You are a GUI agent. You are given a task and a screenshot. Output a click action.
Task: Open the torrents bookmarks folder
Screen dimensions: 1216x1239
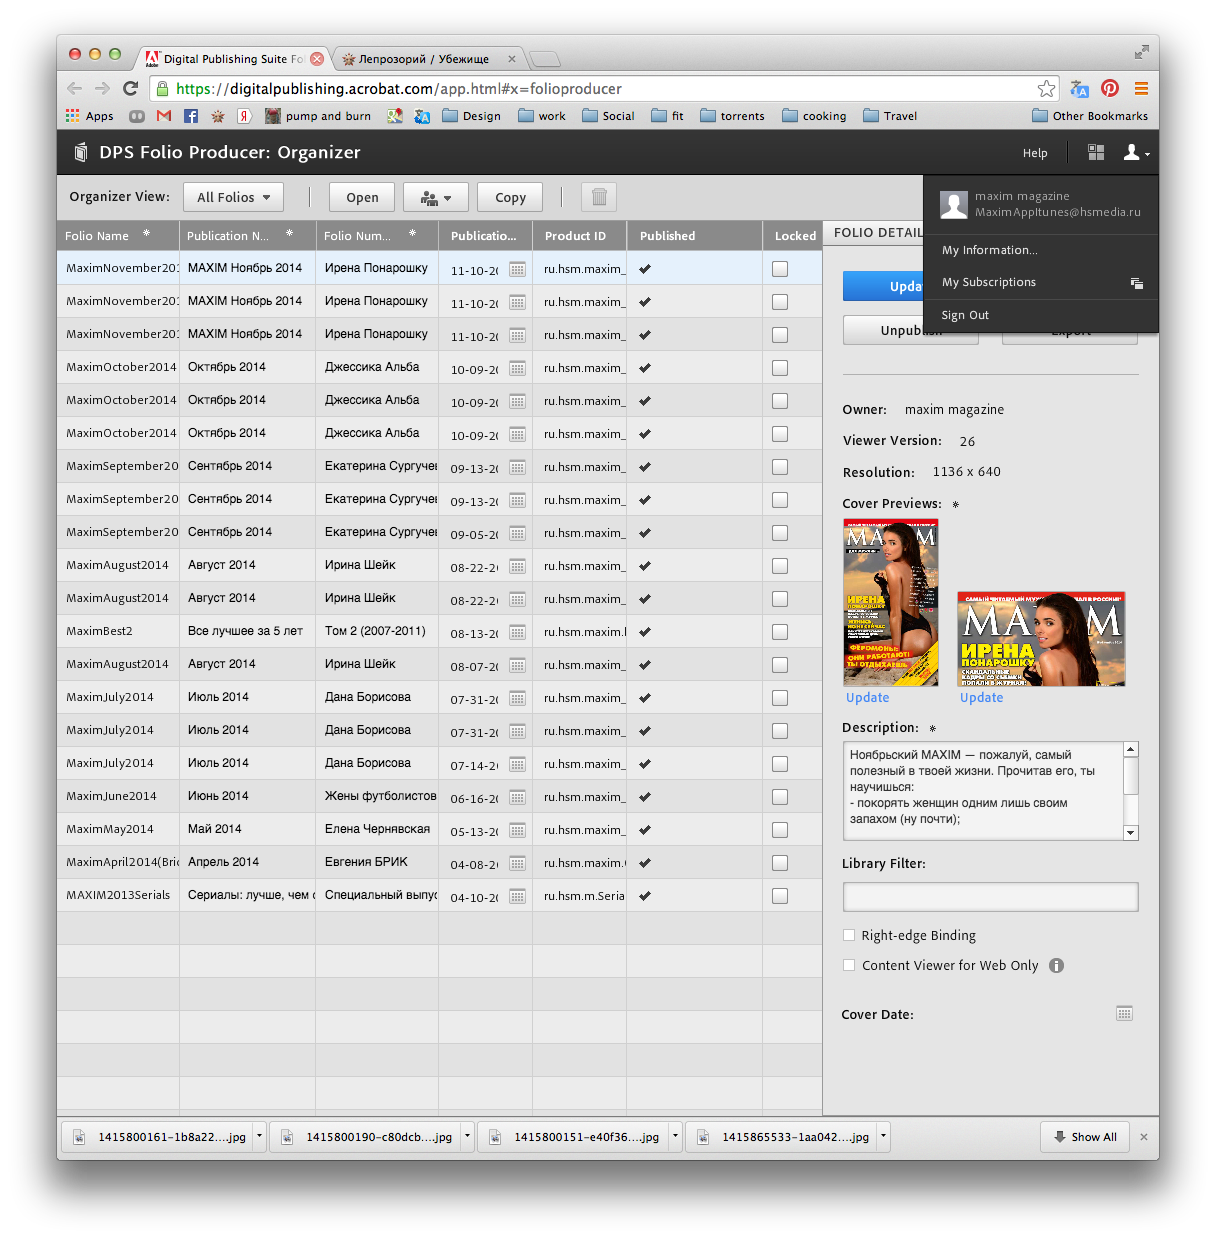click(732, 116)
